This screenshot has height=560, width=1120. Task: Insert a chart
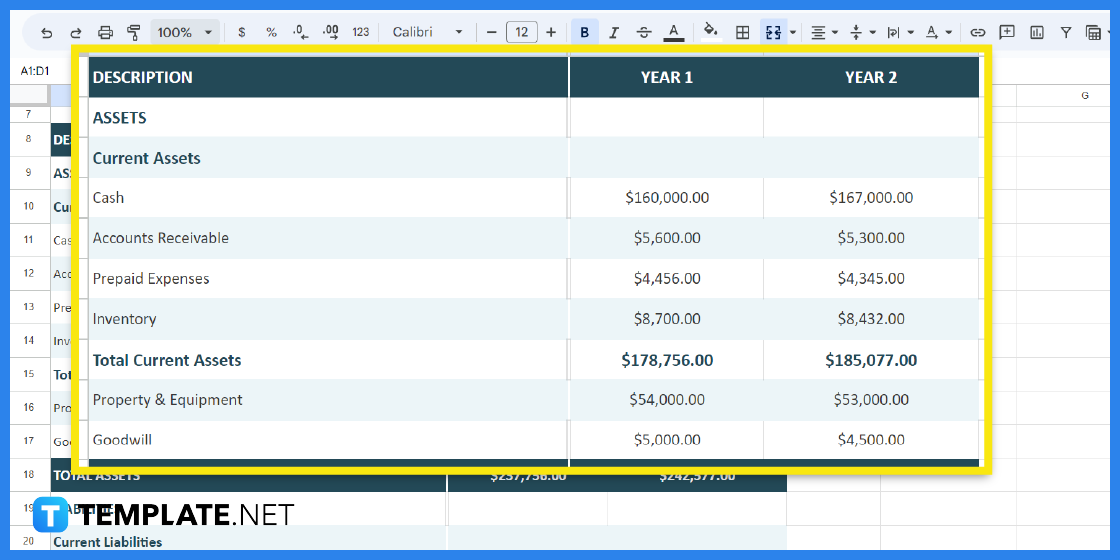pos(1036,32)
